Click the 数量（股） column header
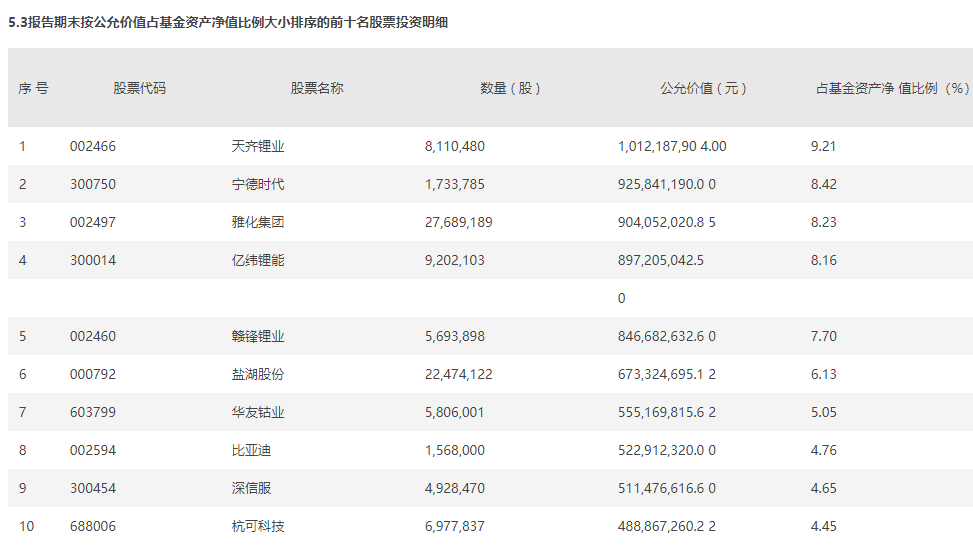 [x=510, y=88]
